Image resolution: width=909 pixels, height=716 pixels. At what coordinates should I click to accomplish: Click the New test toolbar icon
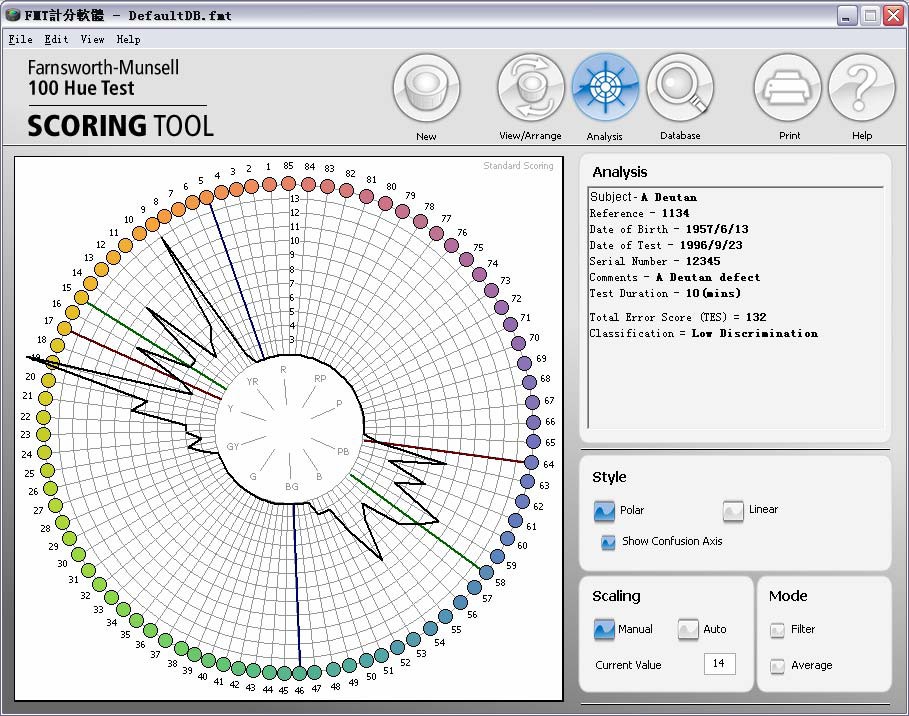click(x=426, y=89)
